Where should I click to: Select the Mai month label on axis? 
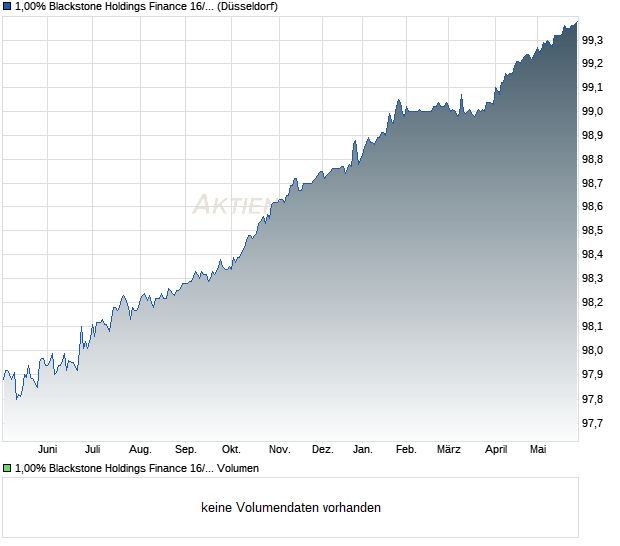click(538, 450)
